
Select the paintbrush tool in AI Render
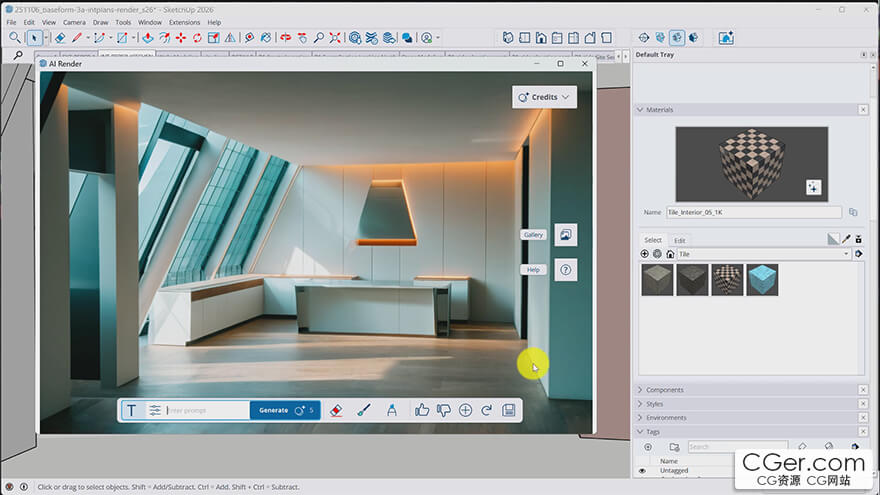coord(364,410)
